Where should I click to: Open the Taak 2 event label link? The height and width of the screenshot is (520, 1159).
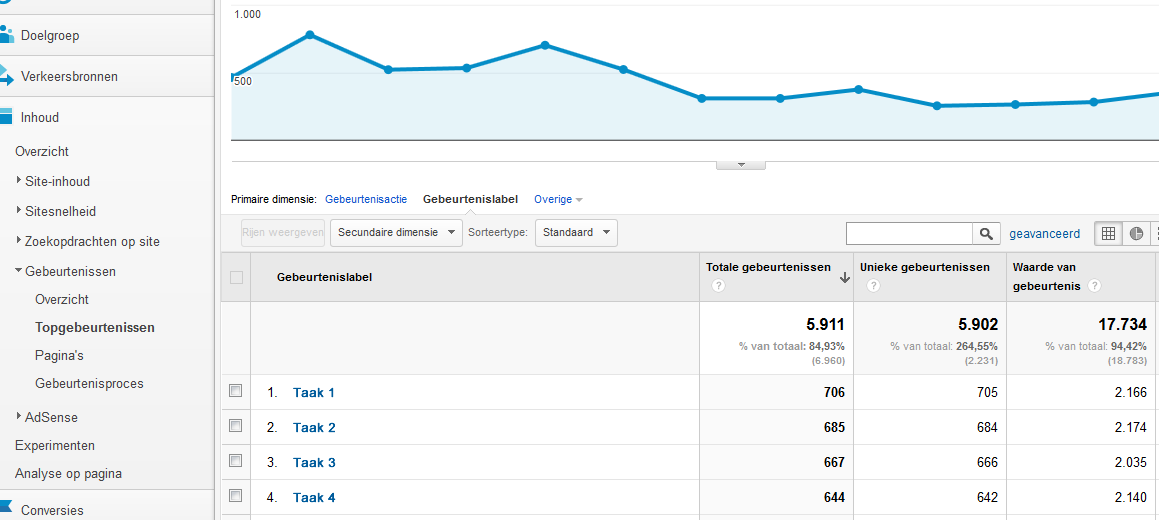(314, 427)
